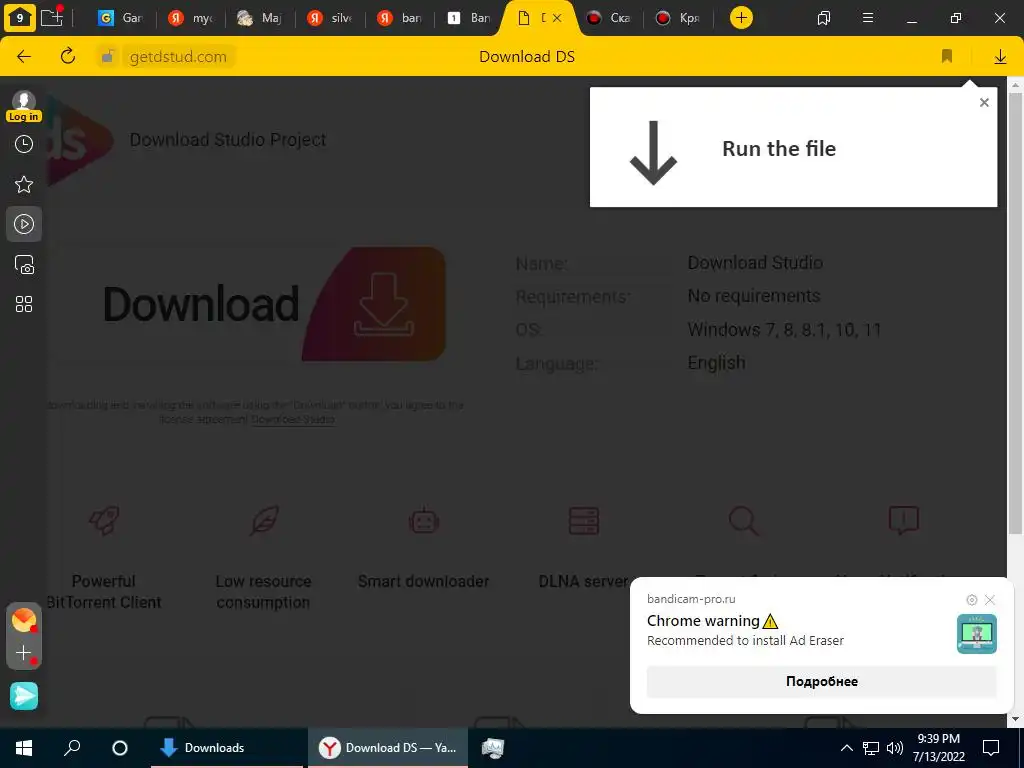Click the 'Run the file' download prompt
Screen dimensions: 1024x768
(793, 148)
